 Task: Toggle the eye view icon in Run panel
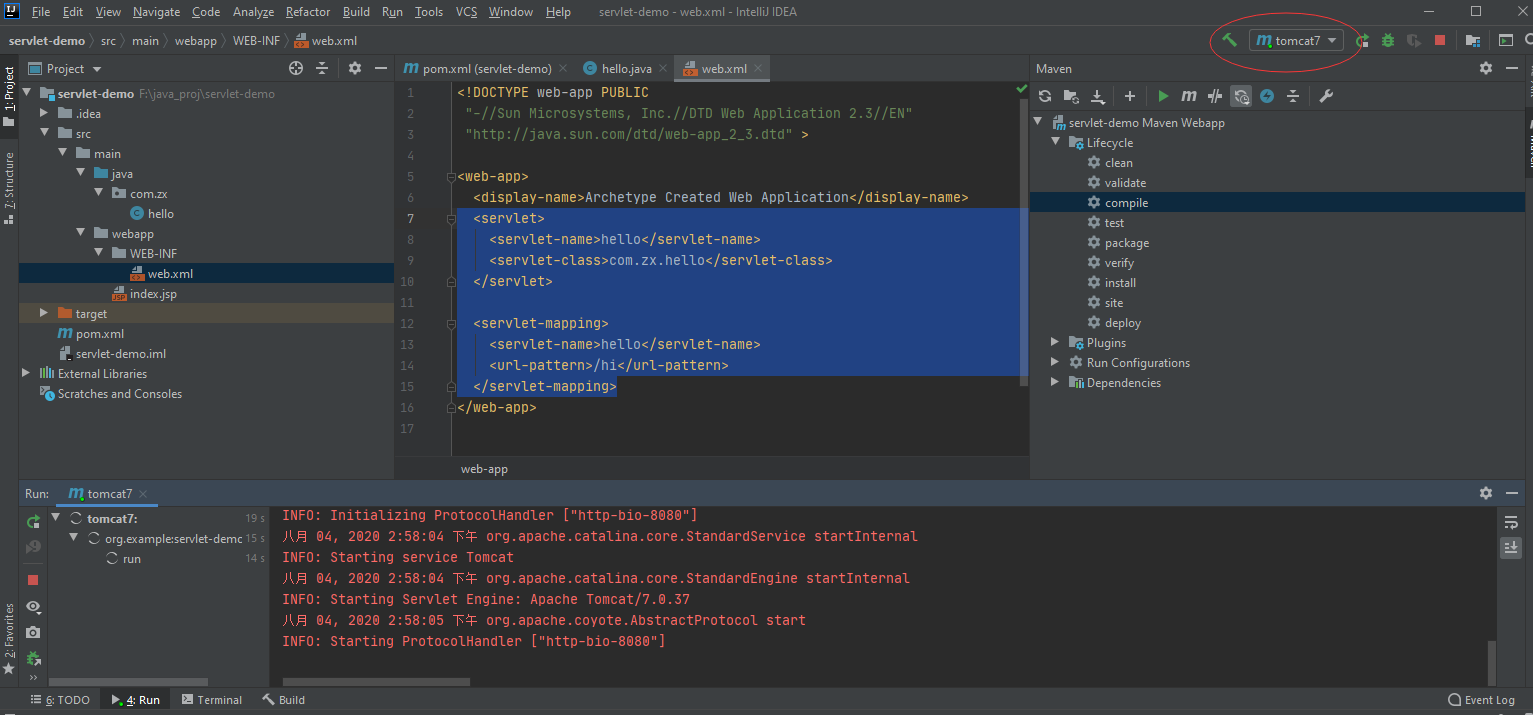click(33, 606)
